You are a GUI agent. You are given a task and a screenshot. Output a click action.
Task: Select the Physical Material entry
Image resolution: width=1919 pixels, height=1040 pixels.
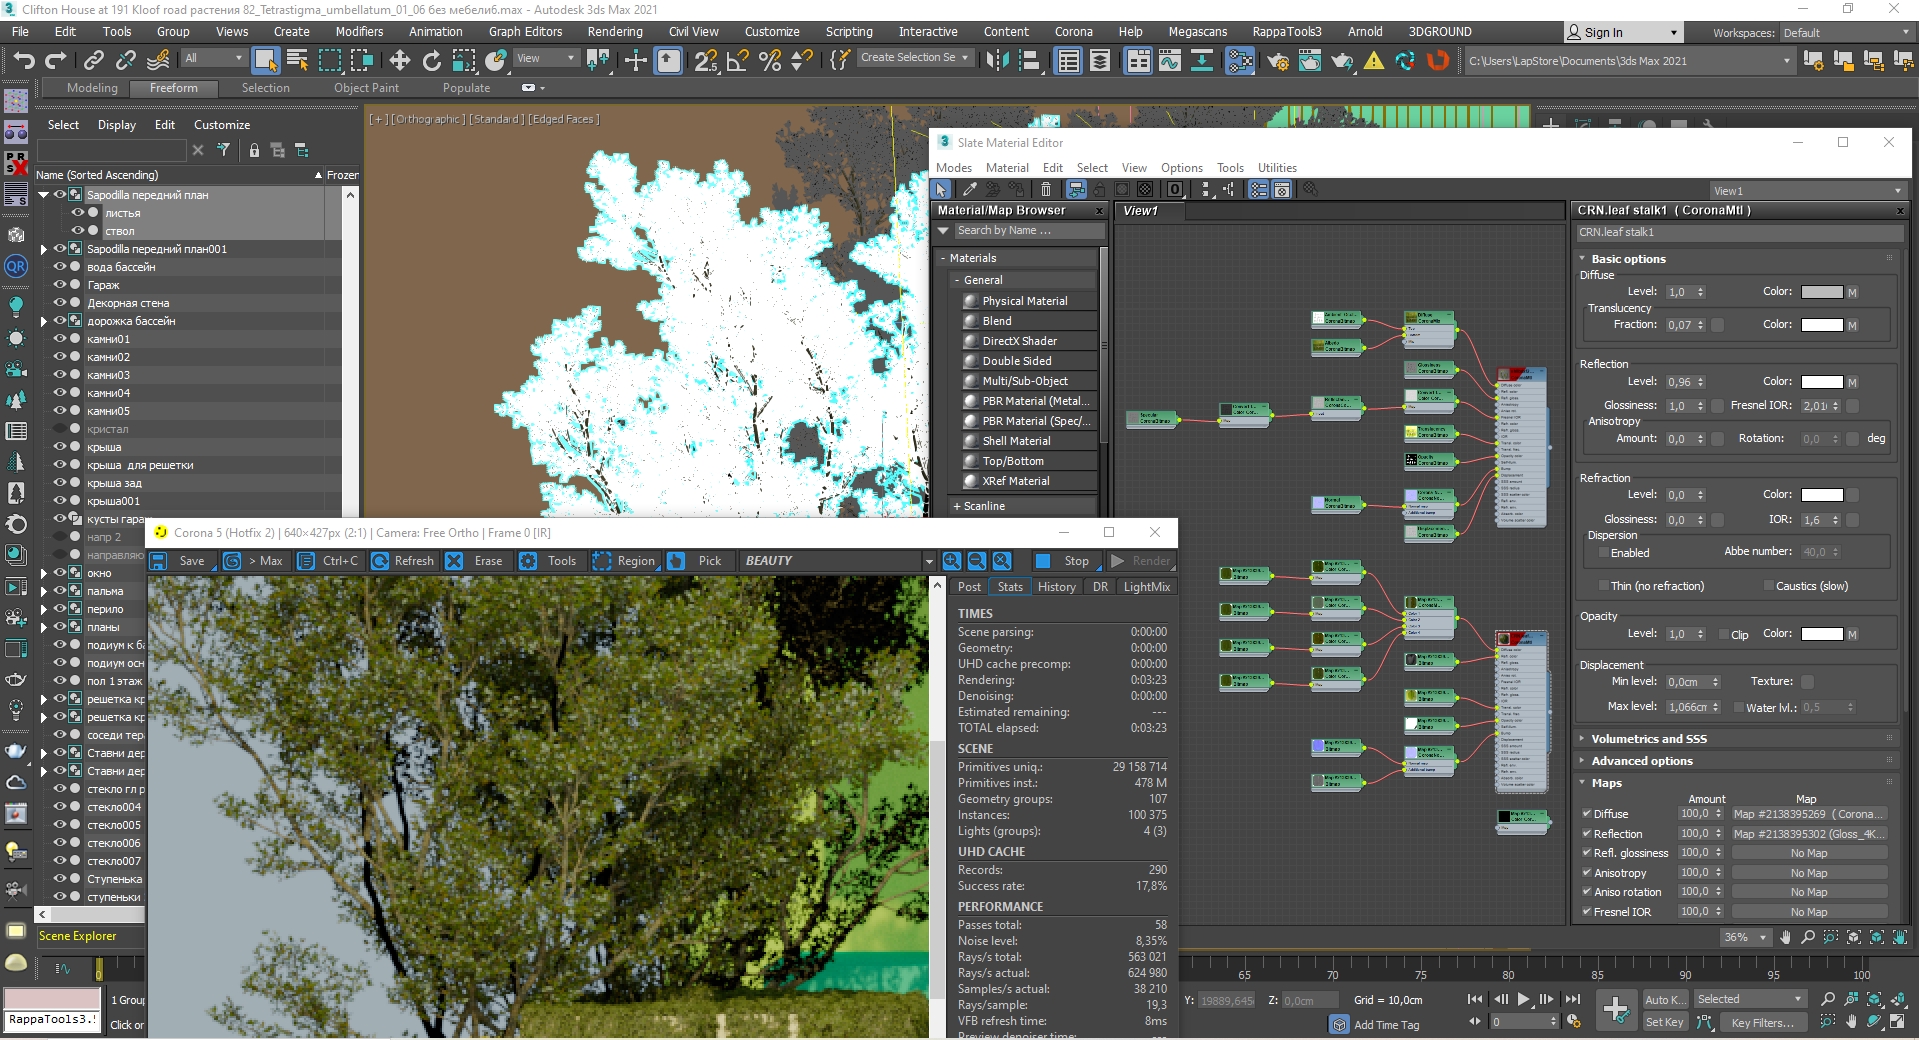(x=1025, y=301)
